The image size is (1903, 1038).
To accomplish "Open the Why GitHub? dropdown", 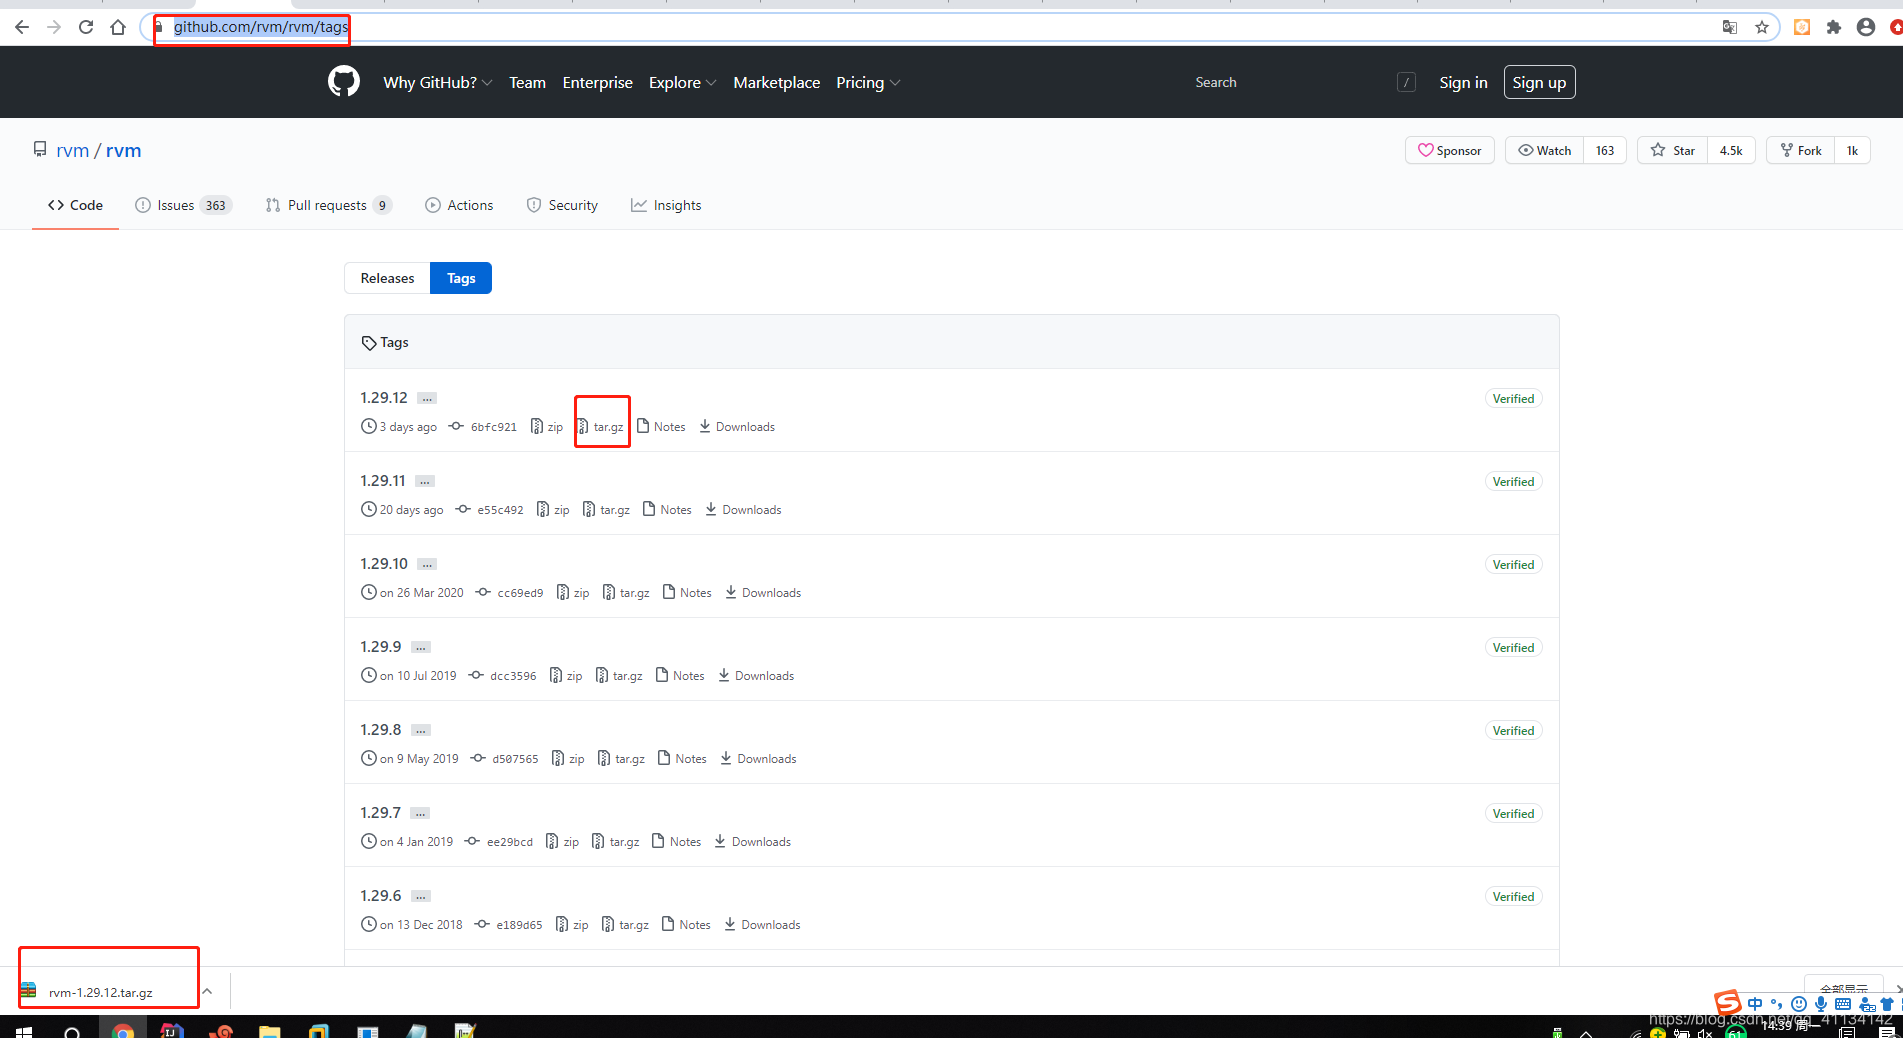I will point(438,82).
